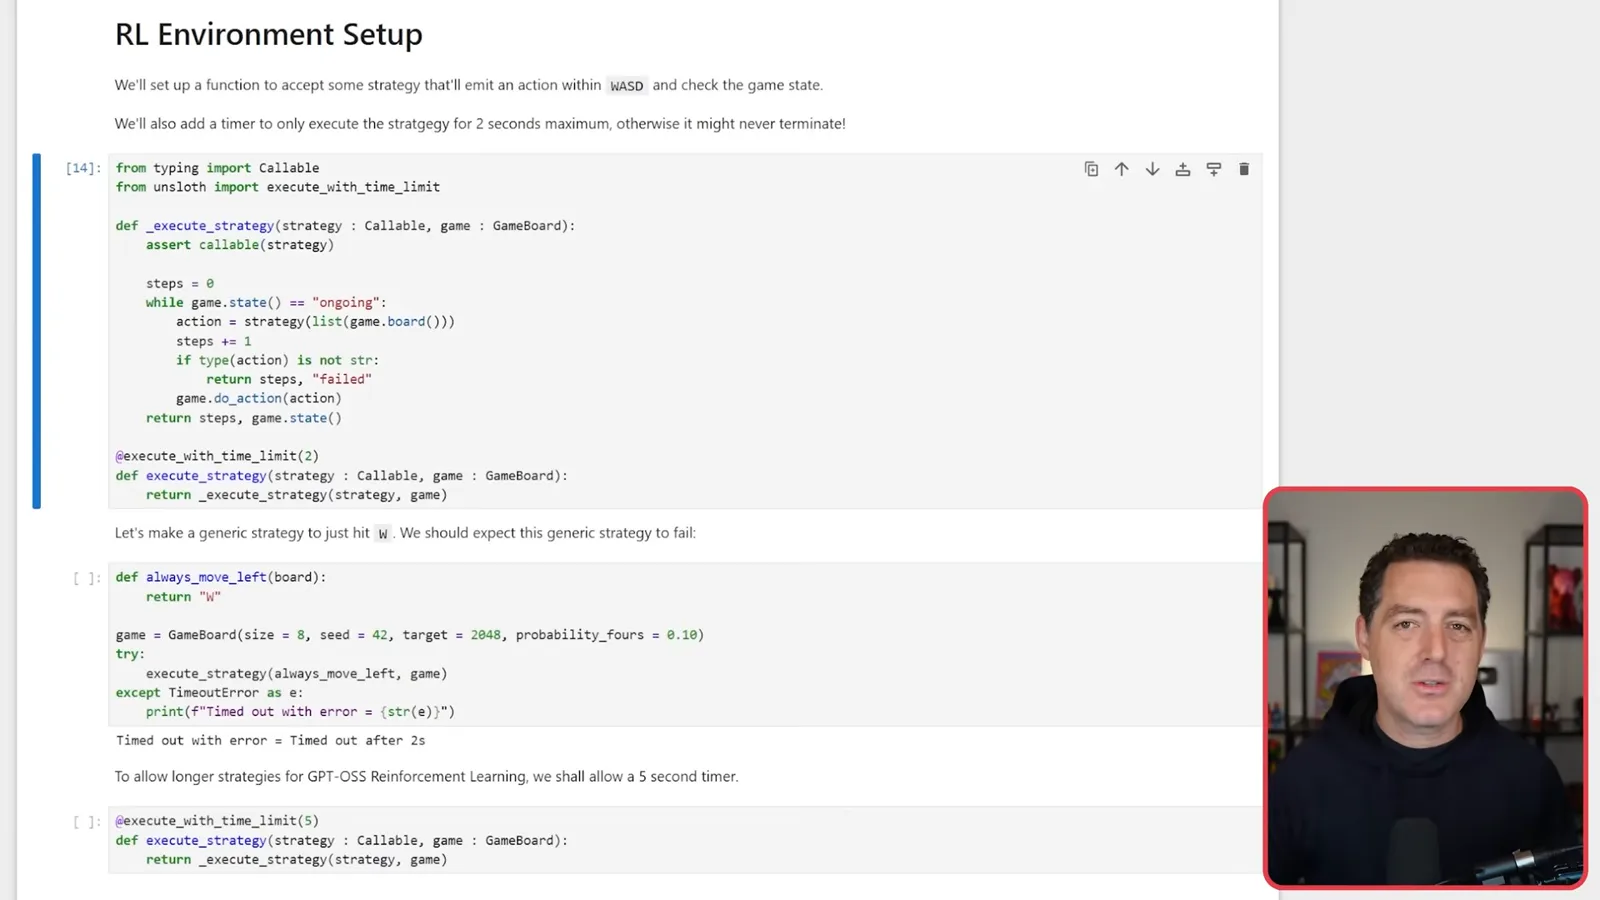Screen dimensions: 1600x900
Task: Click the 'while game.state() == "ongoing":' line
Action: (266, 303)
